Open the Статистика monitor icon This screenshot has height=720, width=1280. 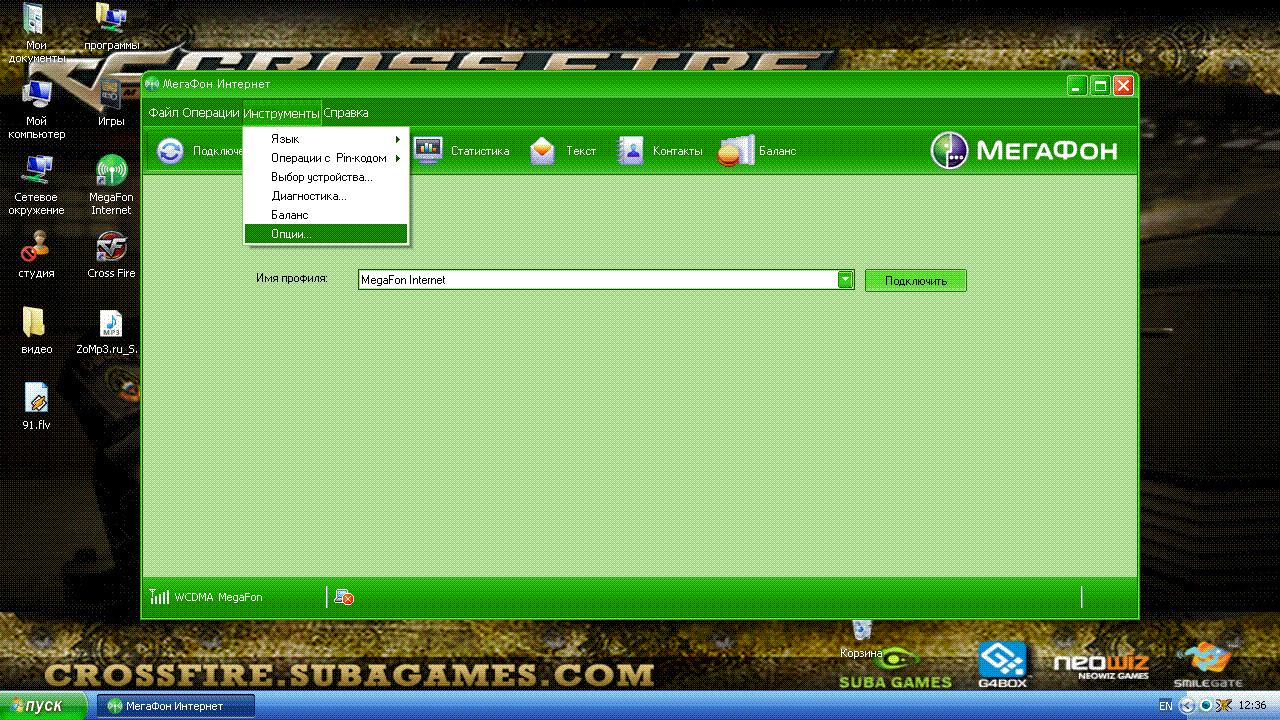(429, 151)
